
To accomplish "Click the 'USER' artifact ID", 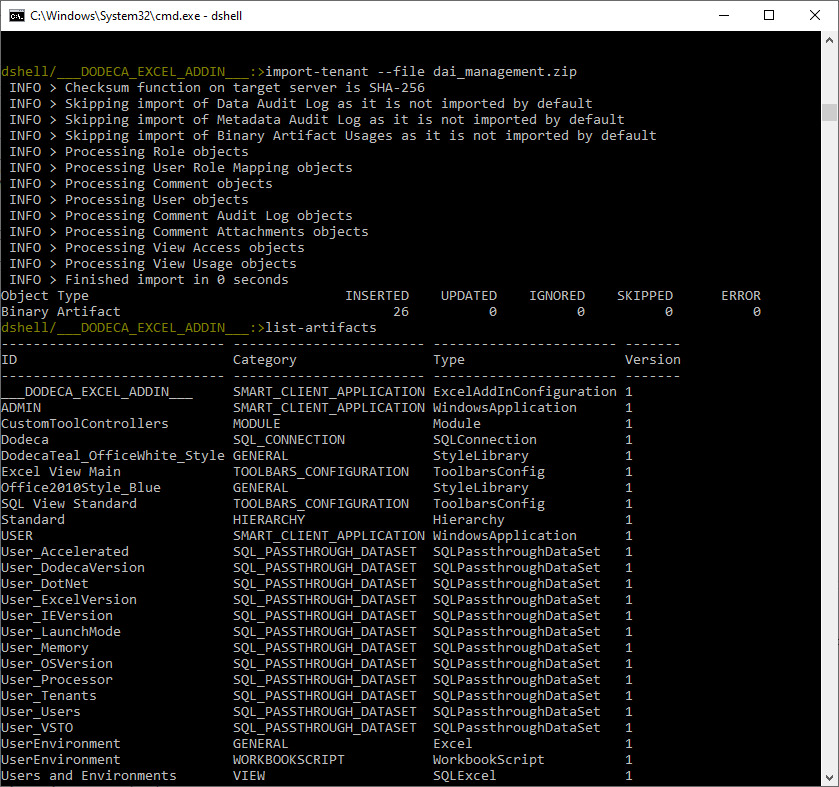I will [17, 536].
